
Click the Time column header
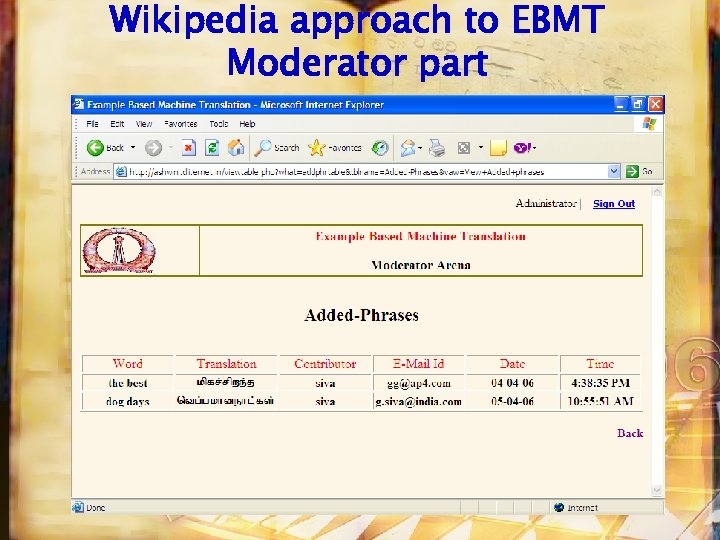[x=600, y=364]
